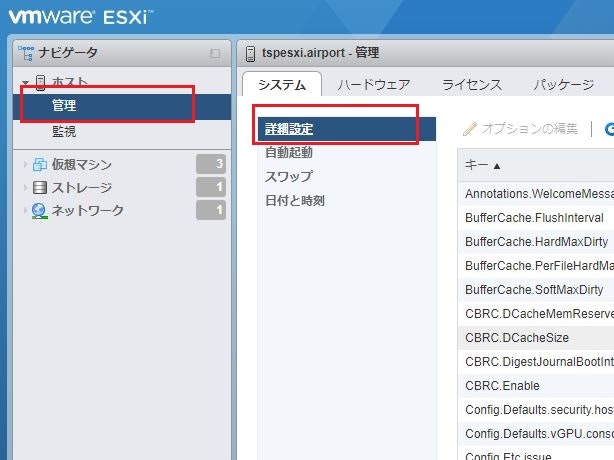Open 仮想マシン in the Navigator

pyautogui.click(x=82, y=164)
